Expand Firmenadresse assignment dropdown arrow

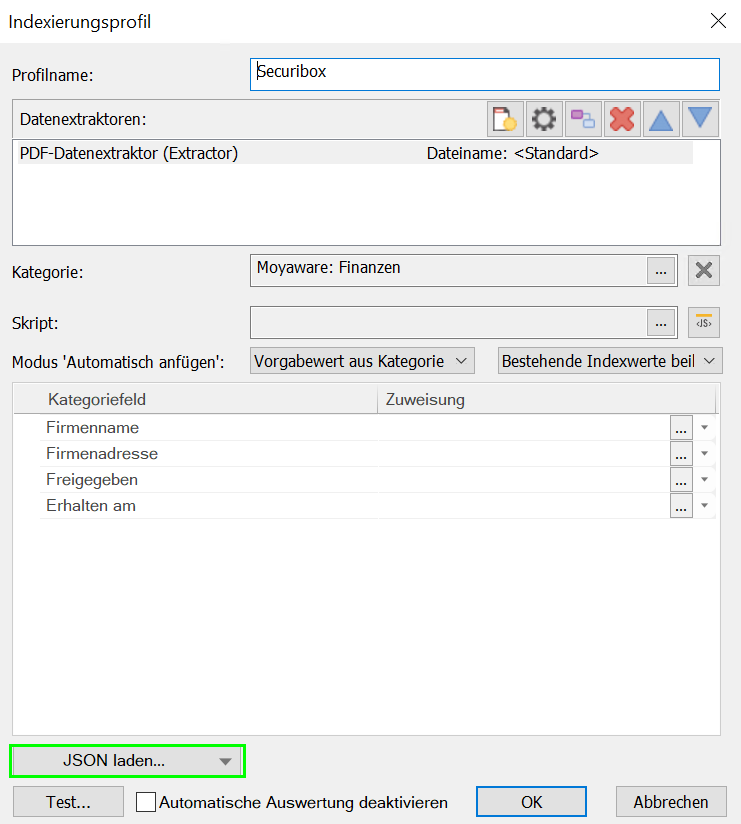(x=704, y=453)
